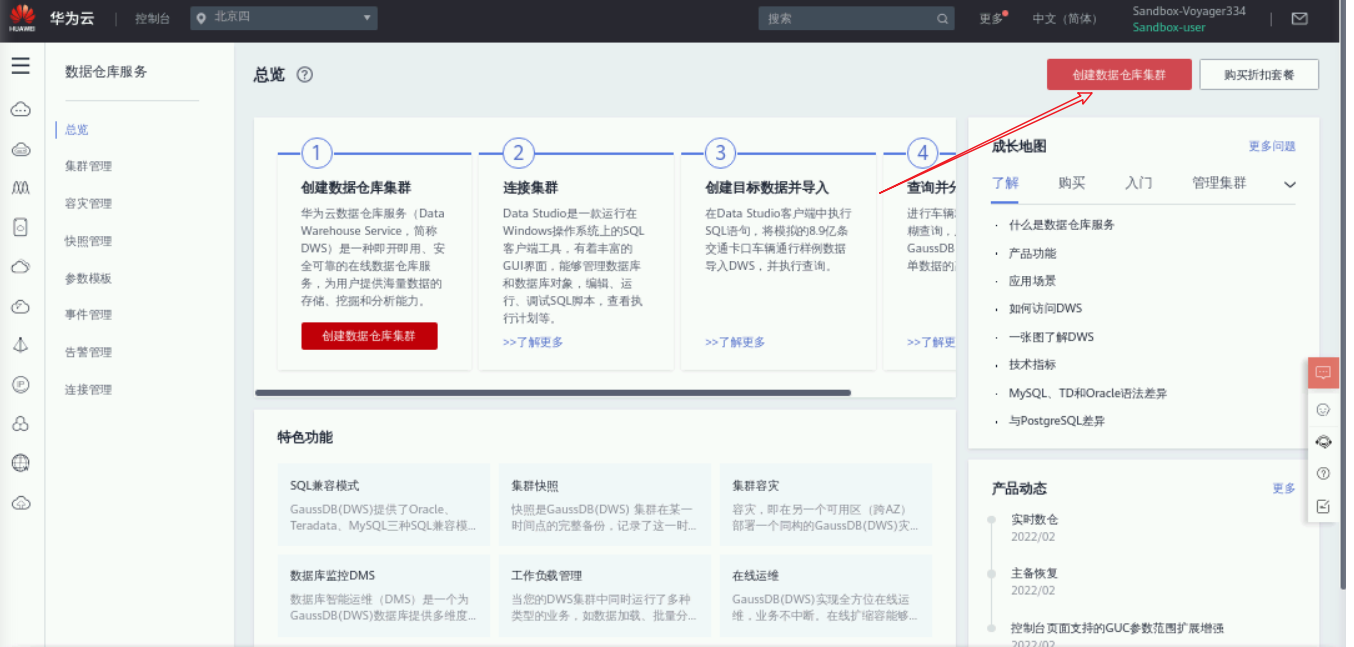The width and height of the screenshot is (1354, 647).
Task: Open 产品功能 link
Action: (1032, 254)
